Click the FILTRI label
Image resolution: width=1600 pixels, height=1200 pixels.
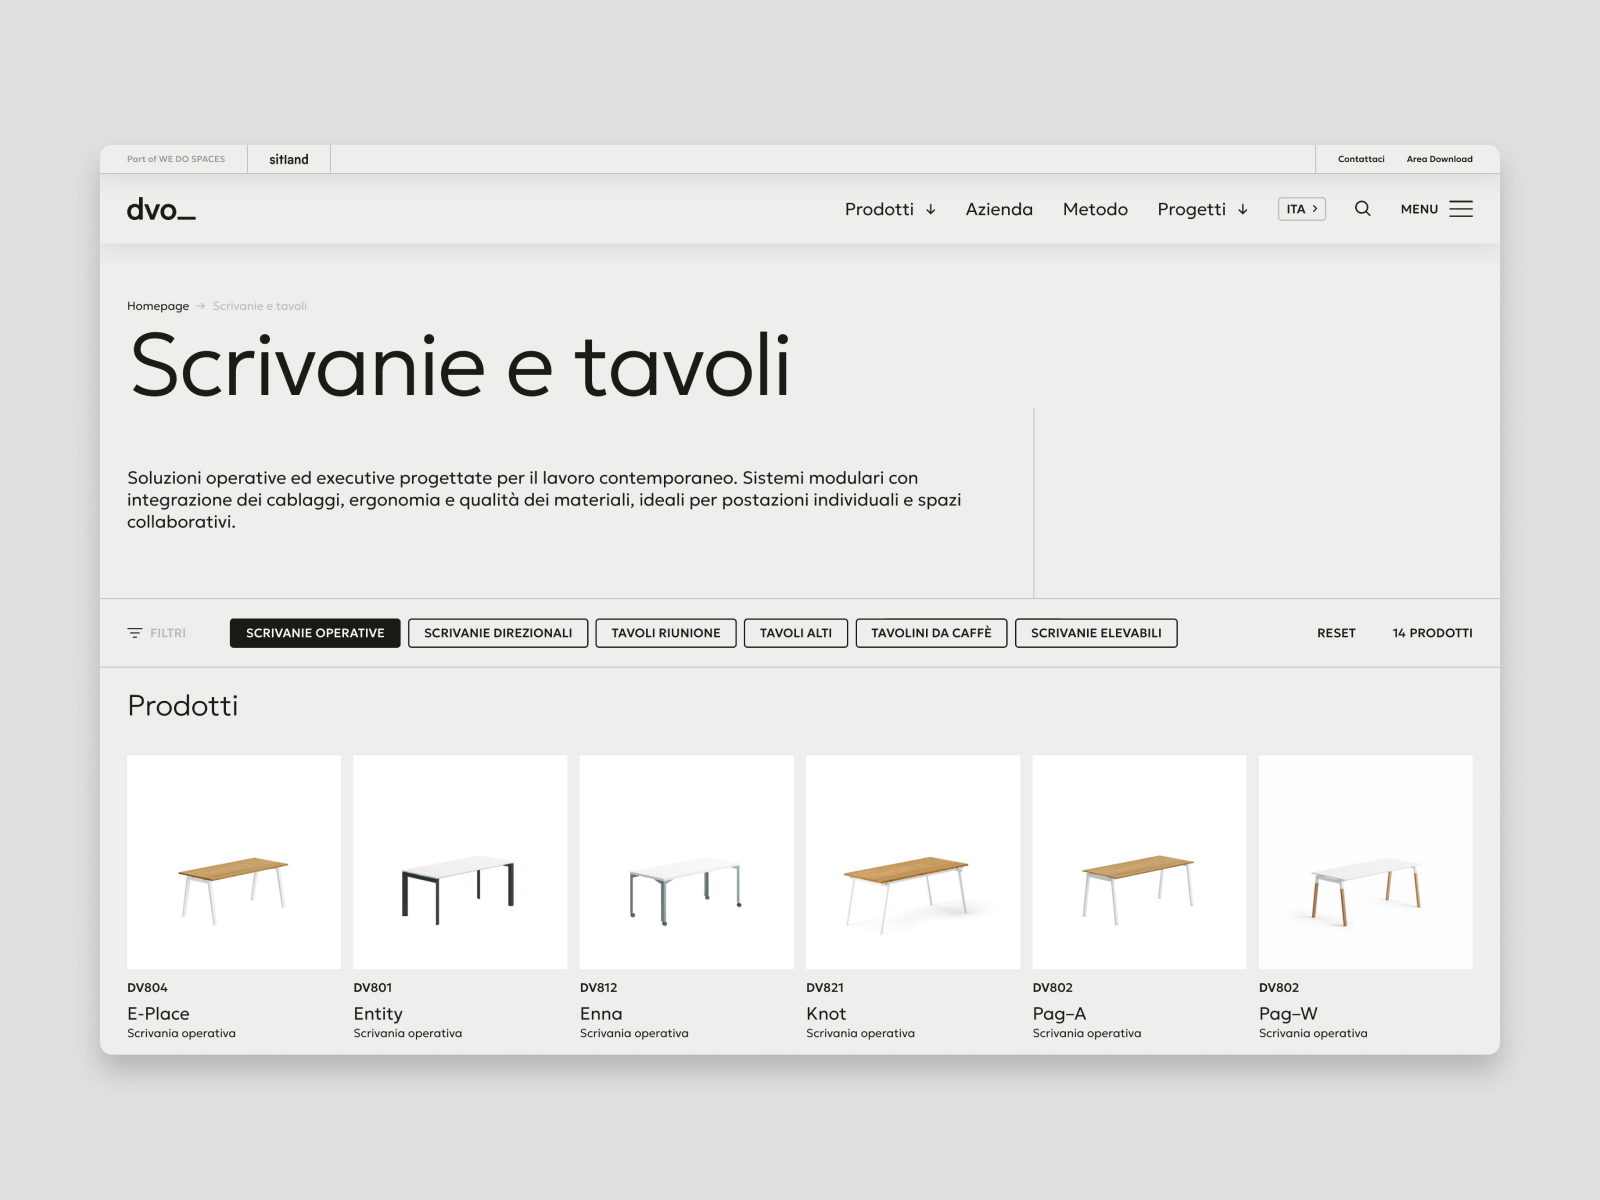(x=168, y=633)
